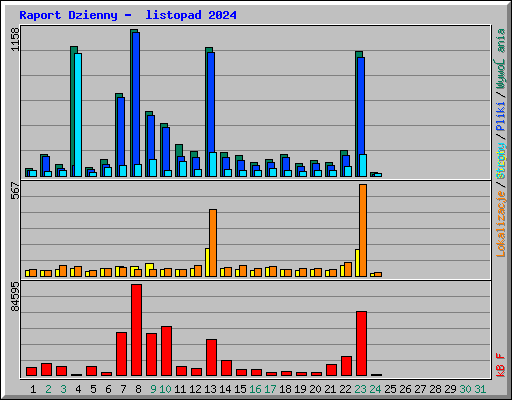Click the day 2 axis label

[x=48, y=389]
